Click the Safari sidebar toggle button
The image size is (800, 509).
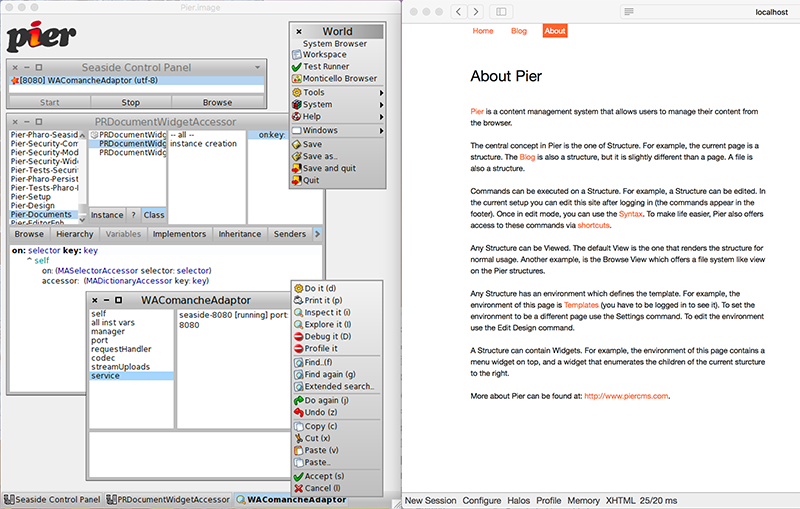pos(501,12)
